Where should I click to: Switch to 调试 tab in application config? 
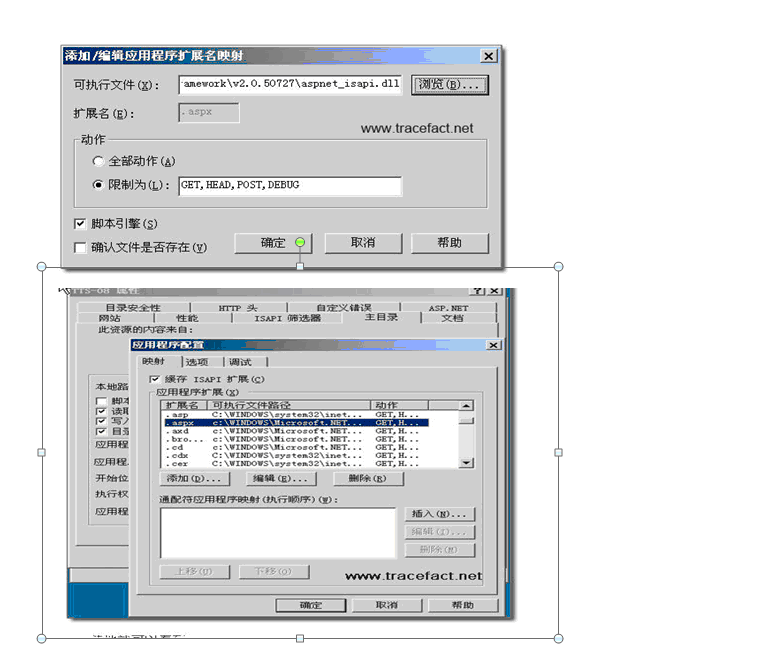point(240,362)
